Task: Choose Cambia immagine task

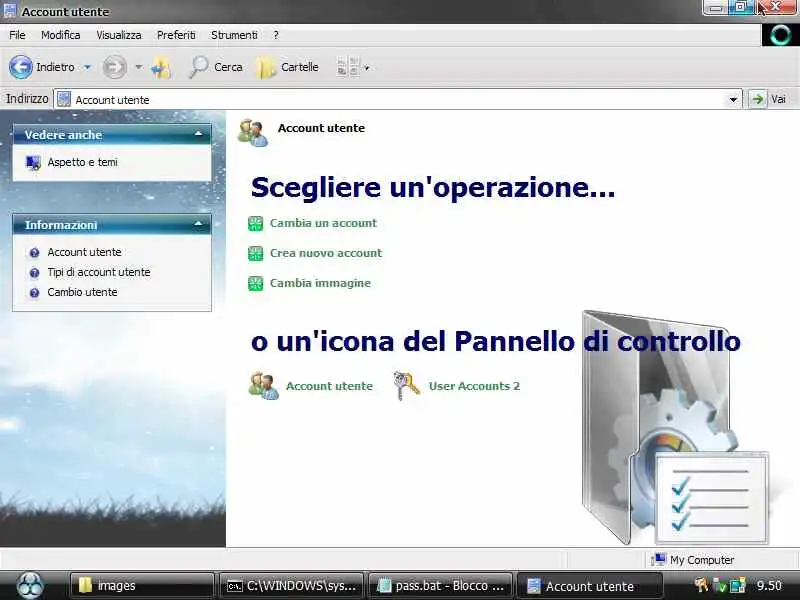Action: 320,283
